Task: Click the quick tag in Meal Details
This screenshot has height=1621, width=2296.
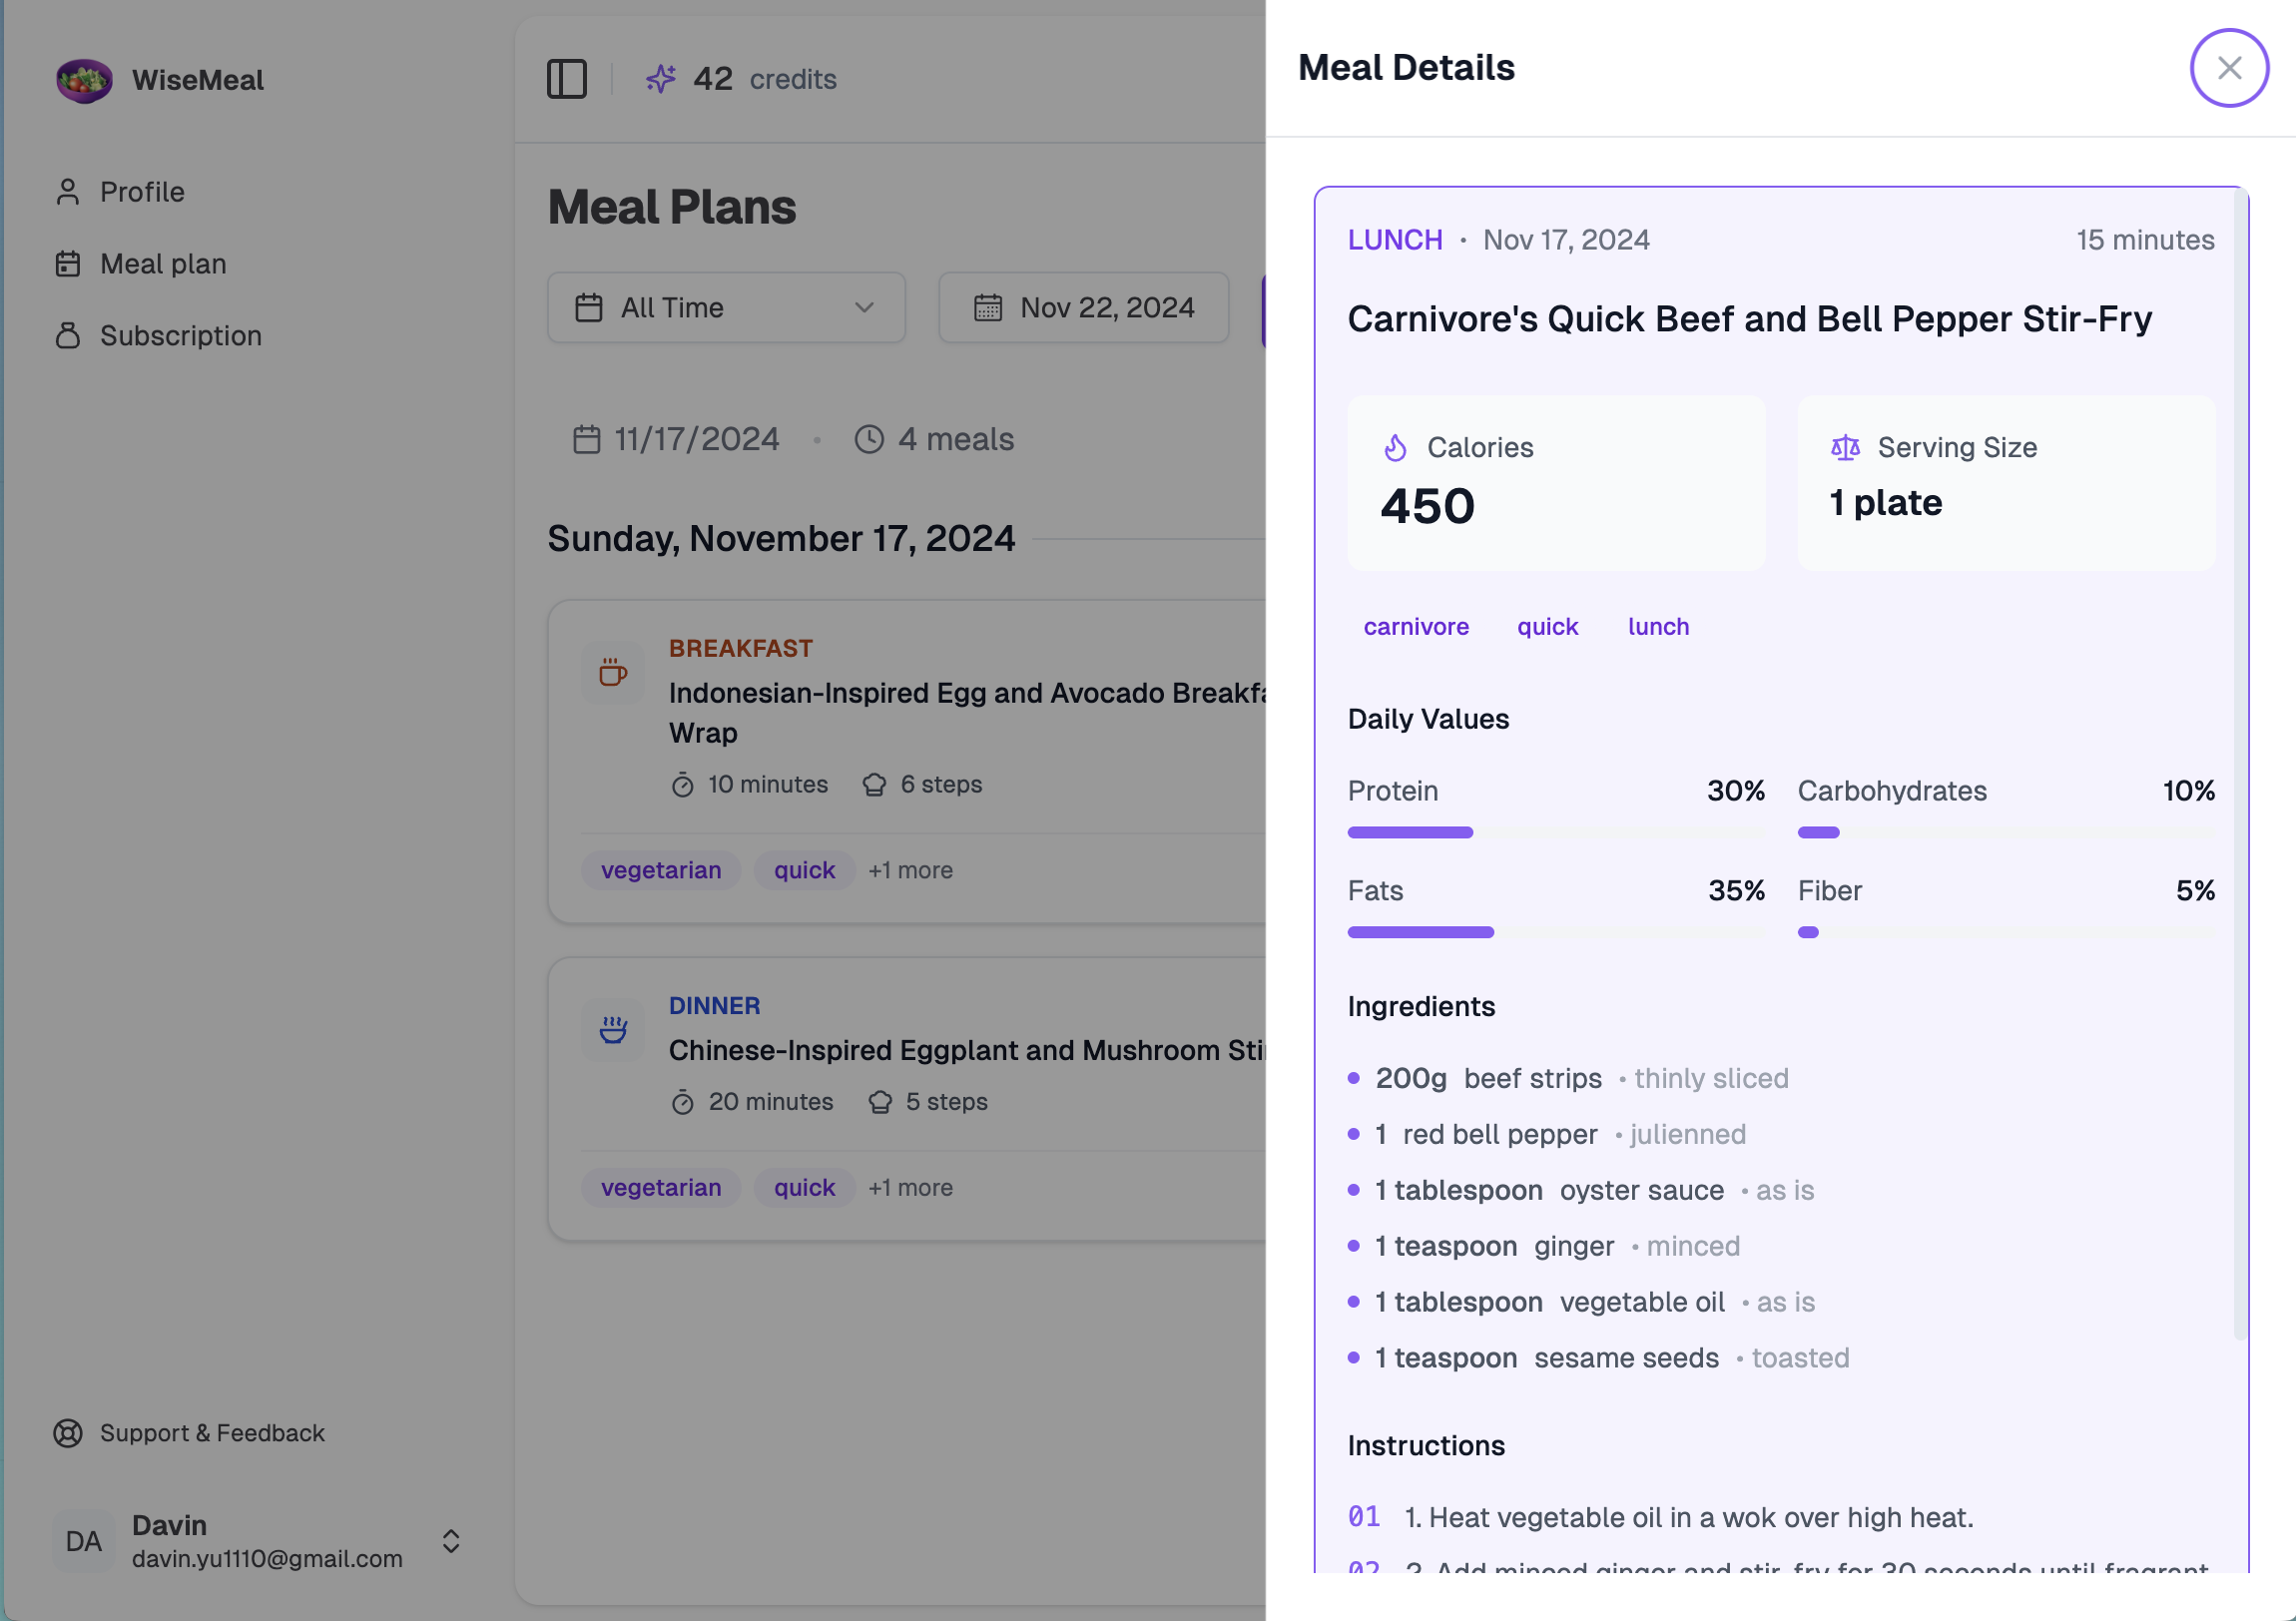Action: (x=1547, y=627)
